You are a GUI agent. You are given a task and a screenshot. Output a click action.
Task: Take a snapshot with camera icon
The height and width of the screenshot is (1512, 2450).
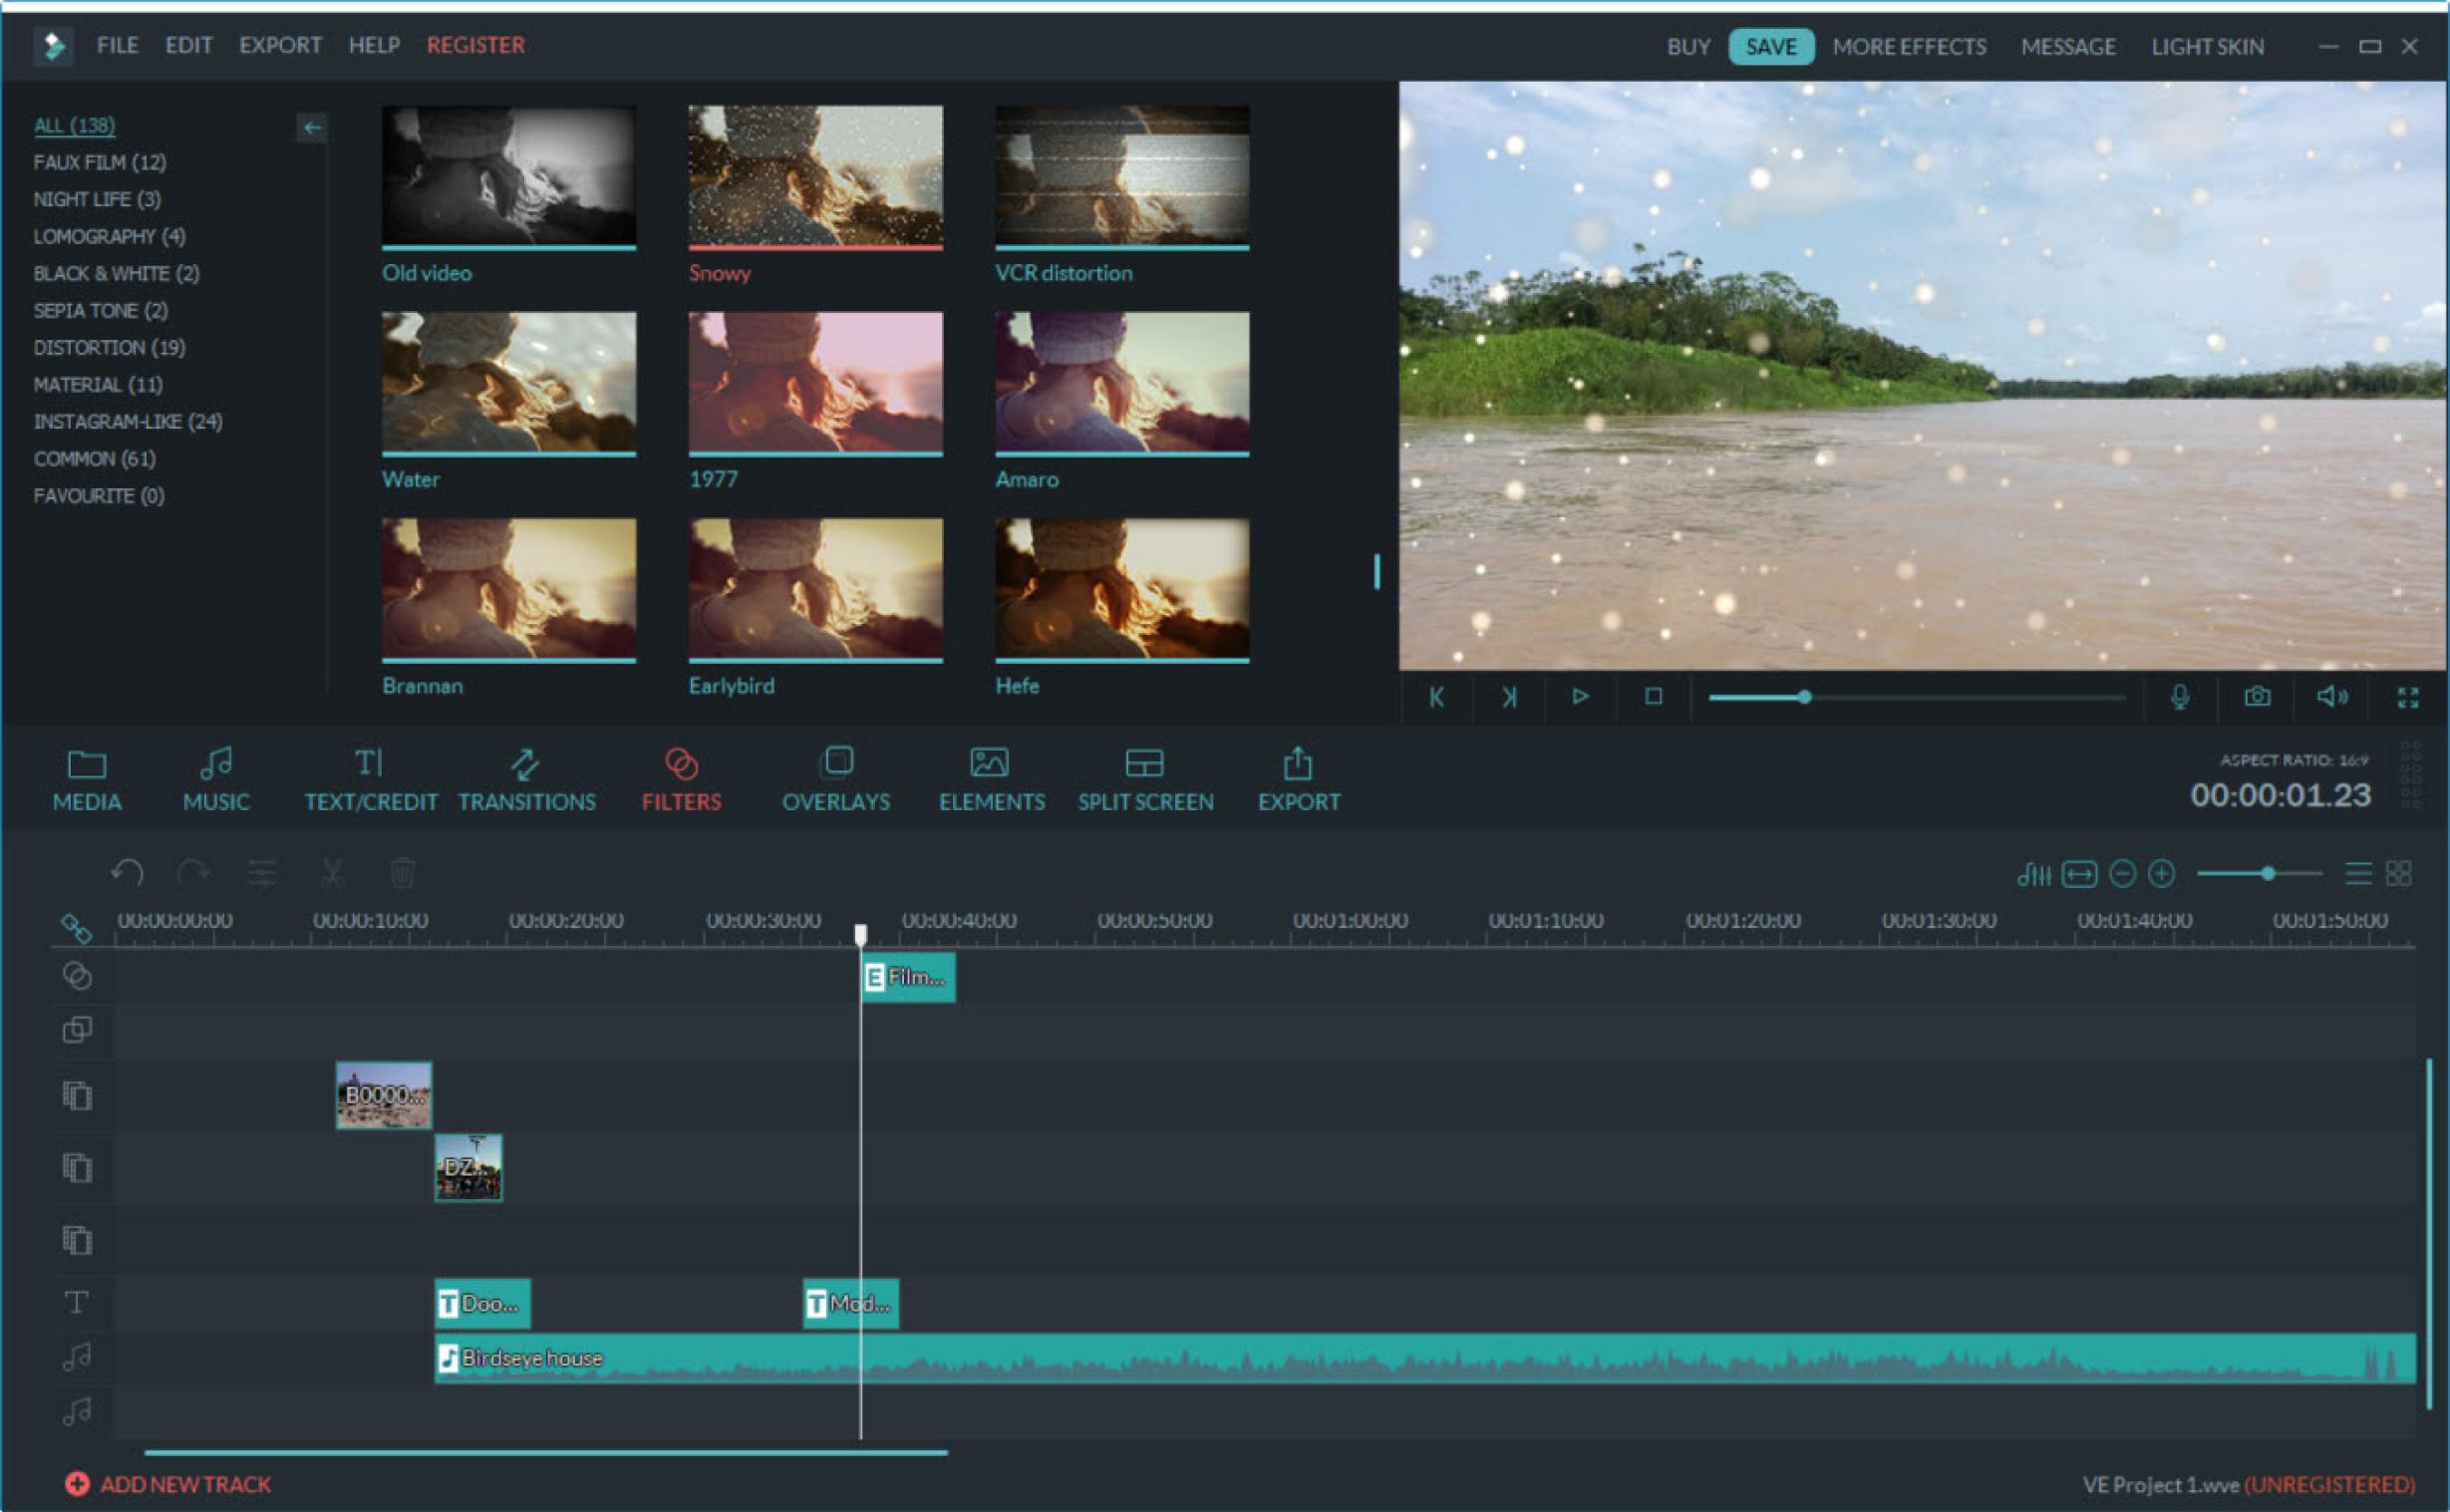tap(2257, 696)
